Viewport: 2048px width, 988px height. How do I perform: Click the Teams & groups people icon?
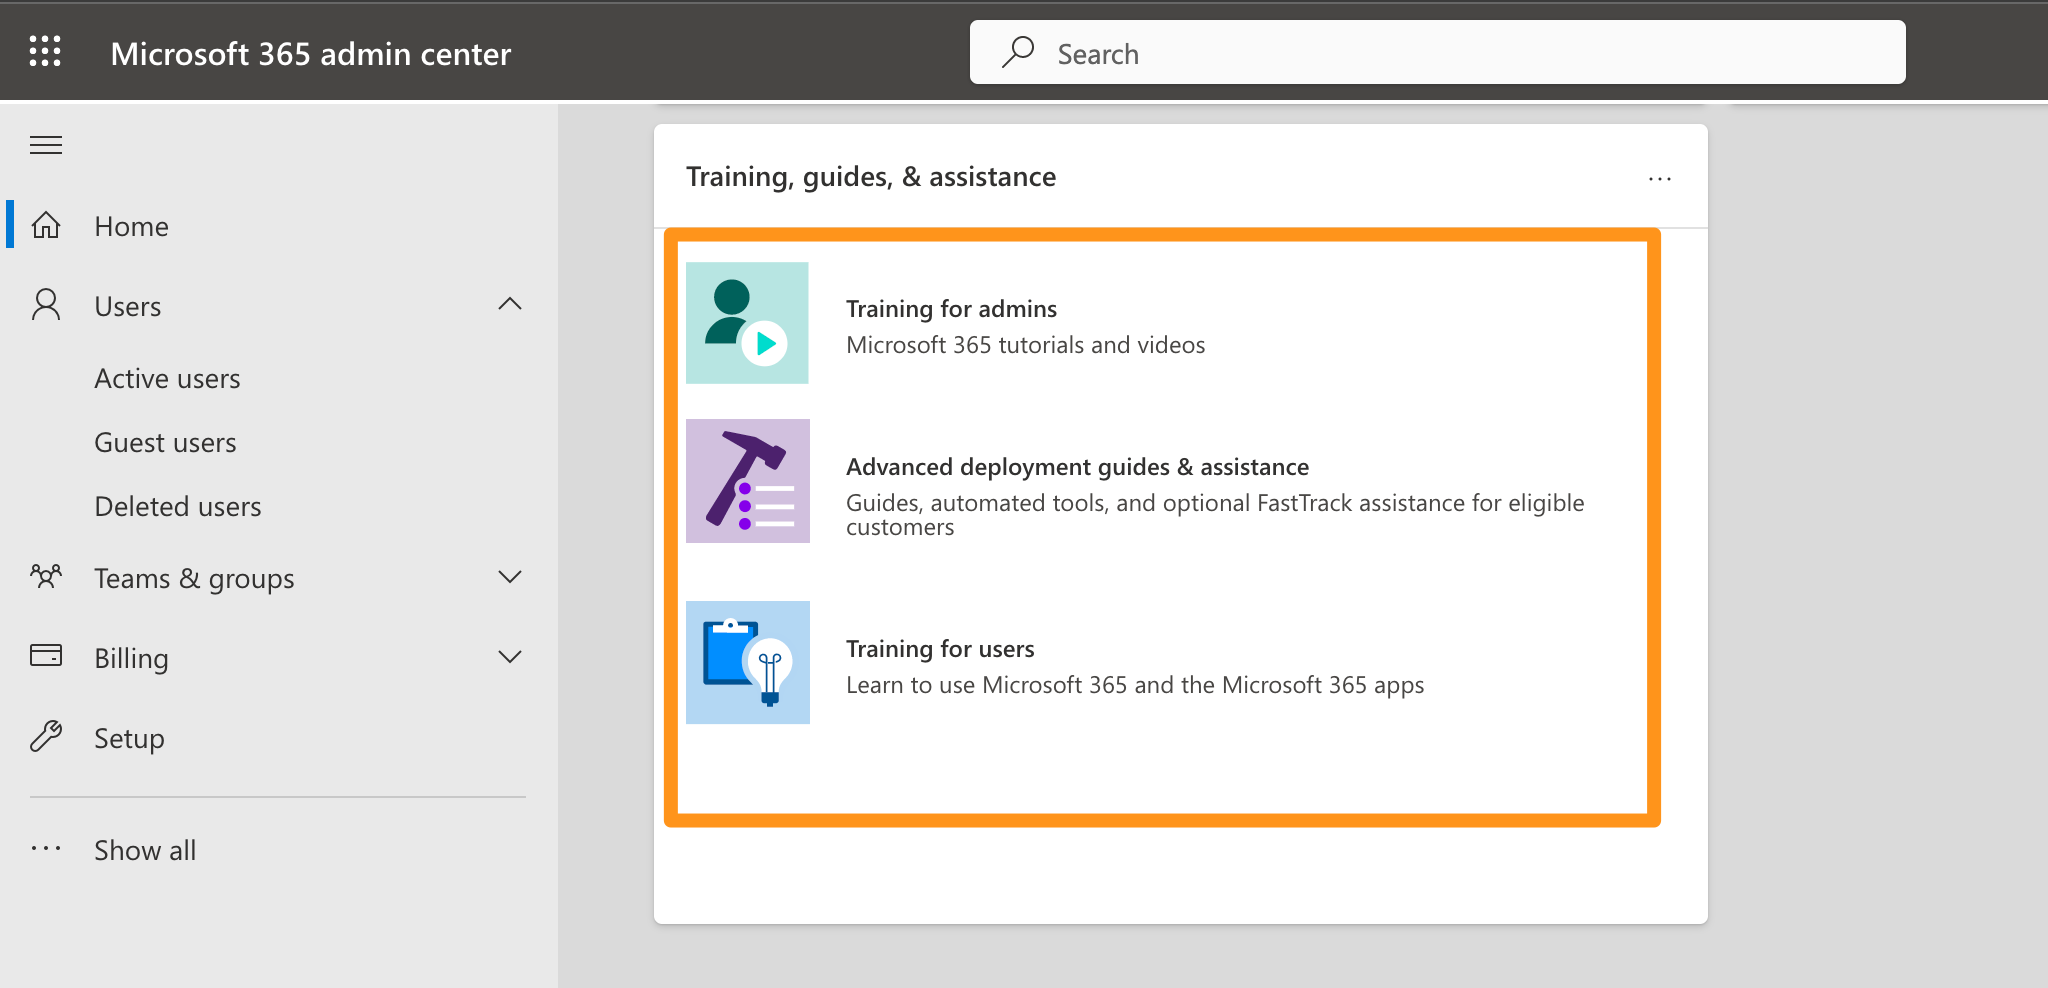pos(46,576)
